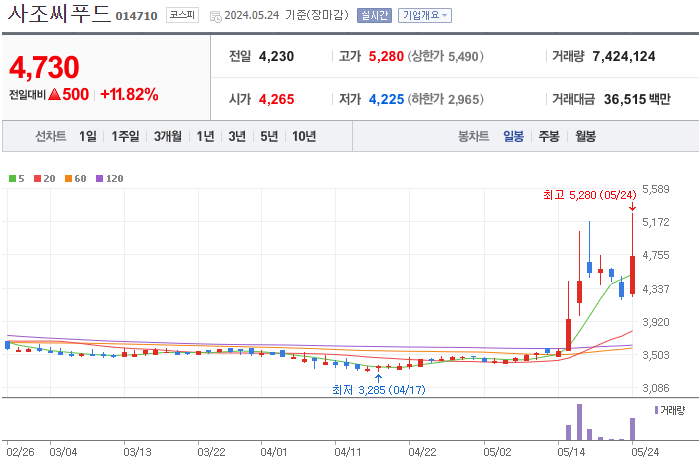Click the 거래대금 value 36,515 백만
The height and width of the screenshot is (469, 699).
[637, 99]
